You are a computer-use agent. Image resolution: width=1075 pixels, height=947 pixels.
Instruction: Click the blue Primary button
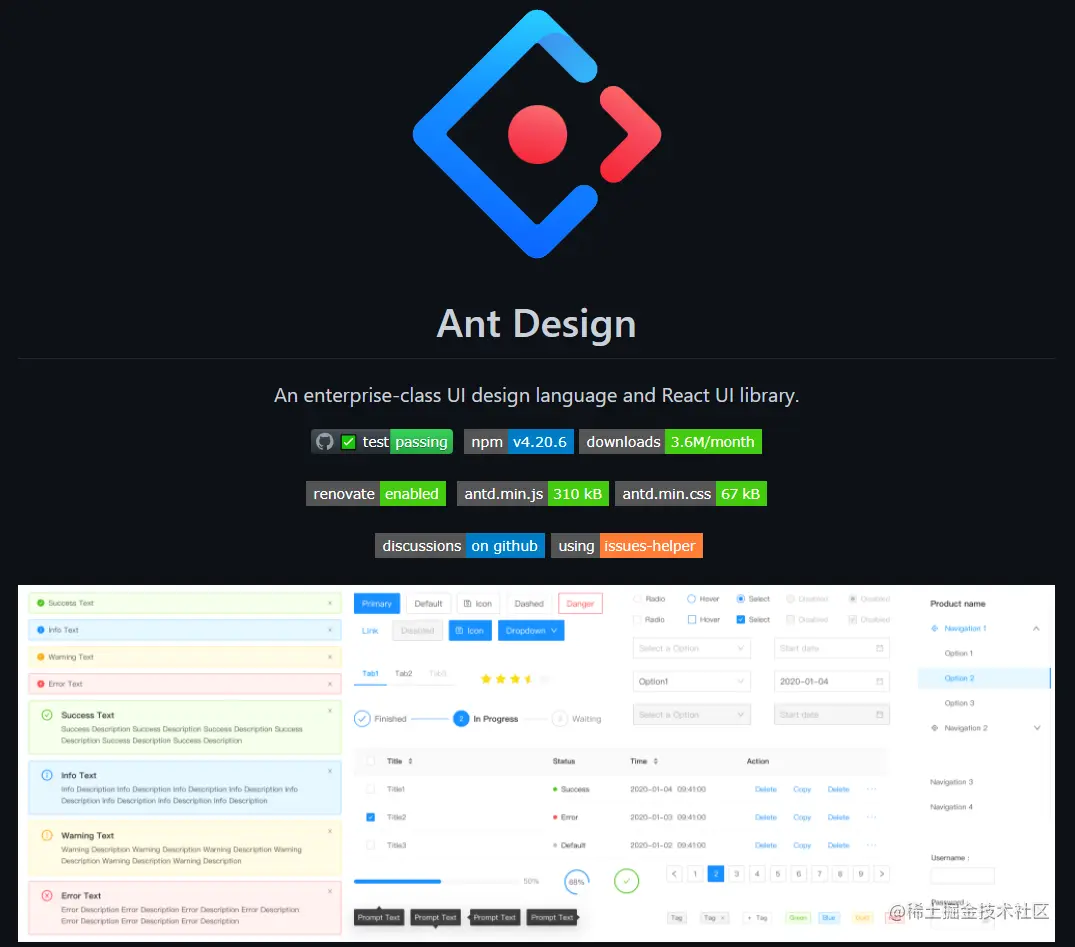(x=376, y=603)
